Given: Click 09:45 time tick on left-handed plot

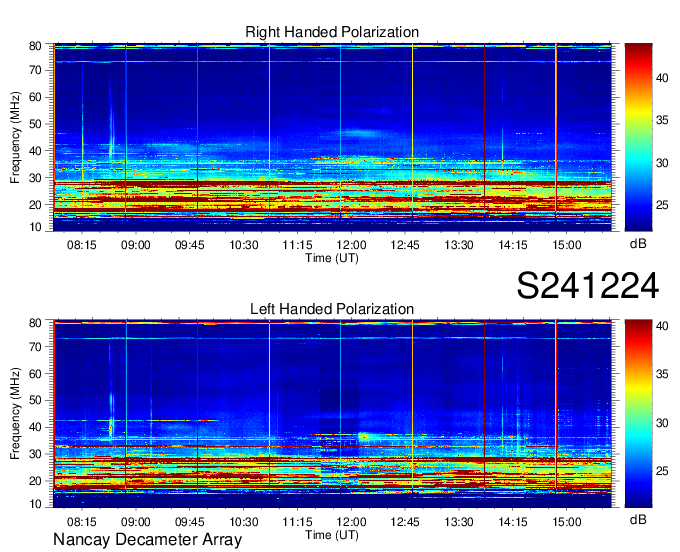Looking at the screenshot, I should pyautogui.click(x=190, y=522).
